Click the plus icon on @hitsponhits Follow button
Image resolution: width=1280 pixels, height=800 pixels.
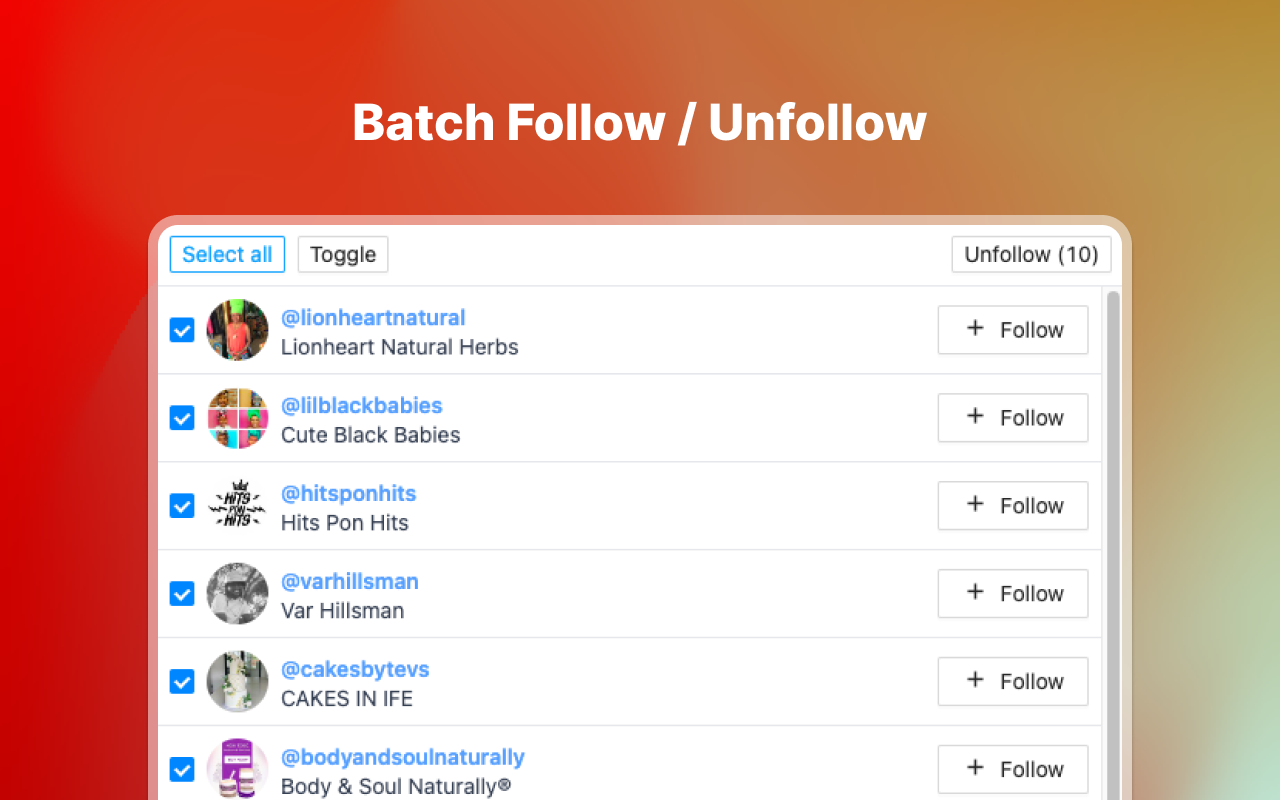pyautogui.click(x=973, y=506)
